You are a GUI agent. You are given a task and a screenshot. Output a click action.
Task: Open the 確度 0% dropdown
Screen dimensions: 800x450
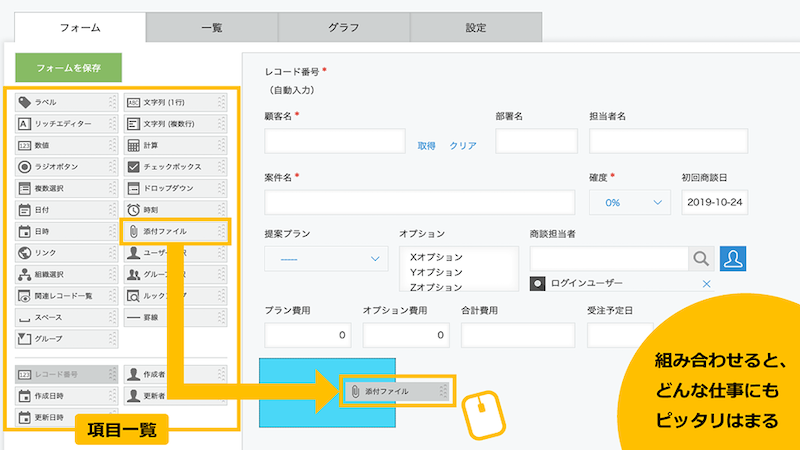click(629, 203)
